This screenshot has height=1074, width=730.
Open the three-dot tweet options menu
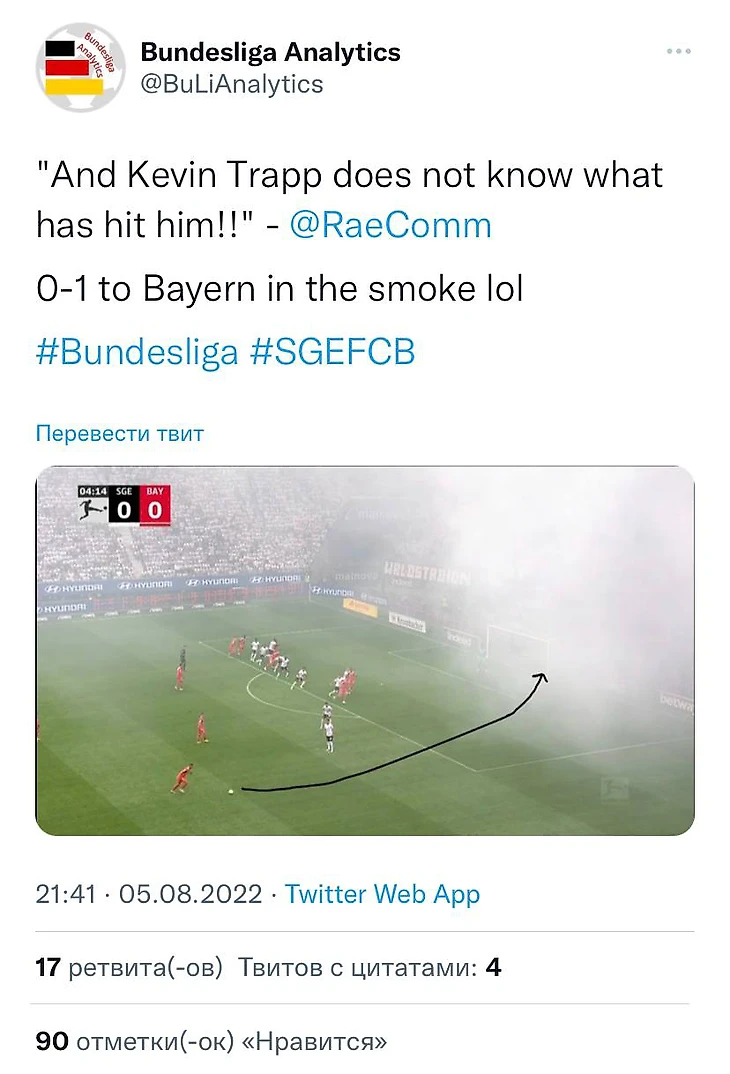point(678,51)
